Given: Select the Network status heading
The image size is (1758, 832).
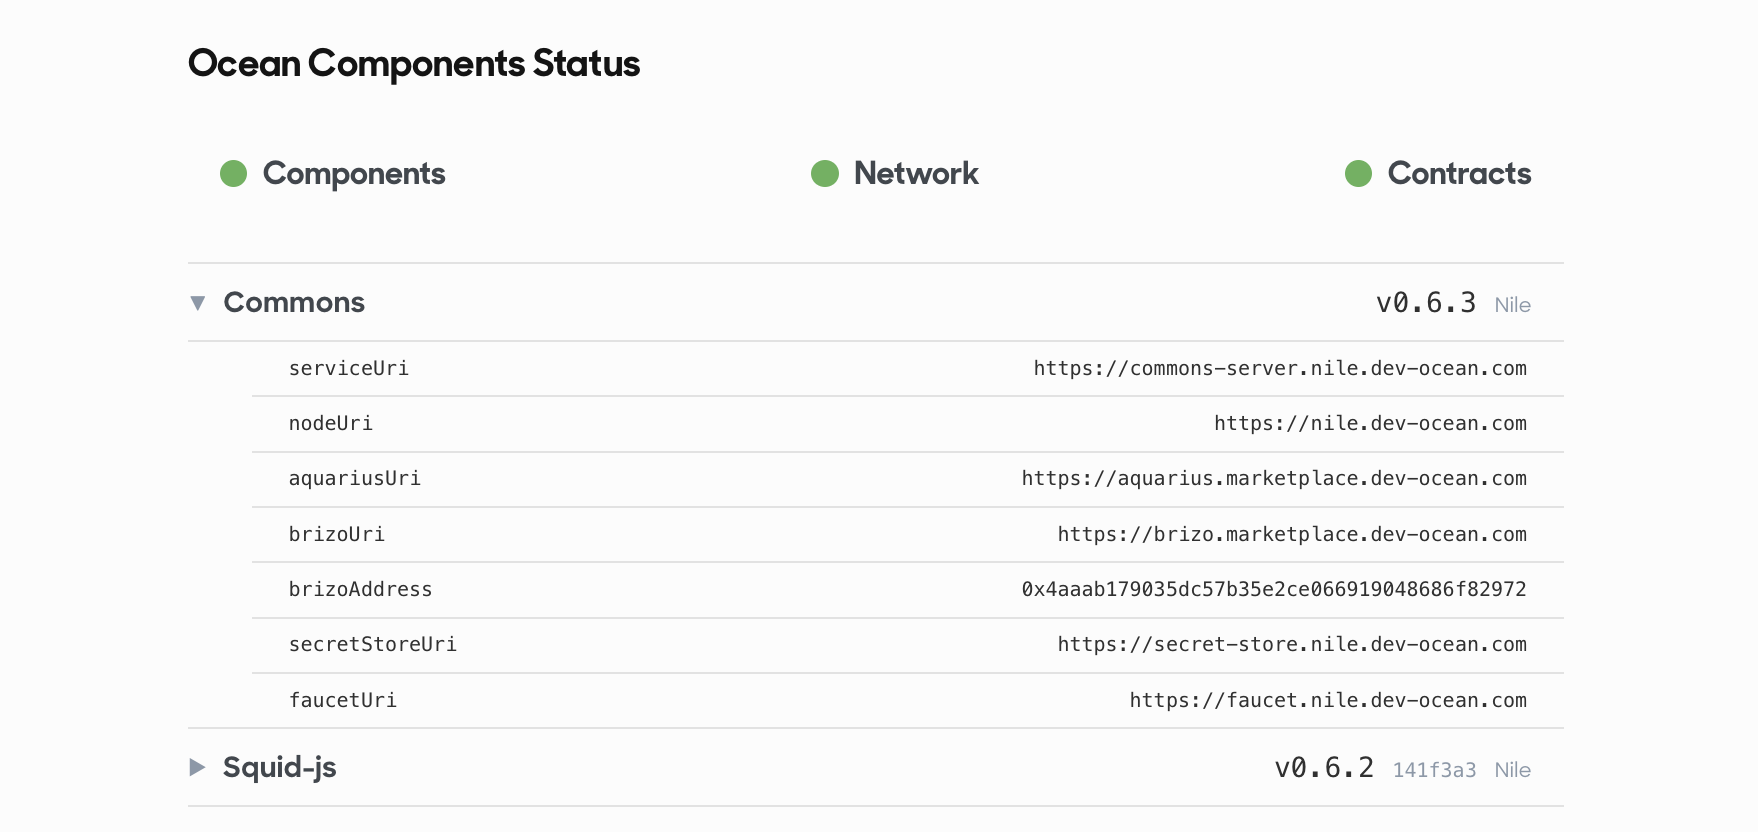Looking at the screenshot, I should coord(916,173).
